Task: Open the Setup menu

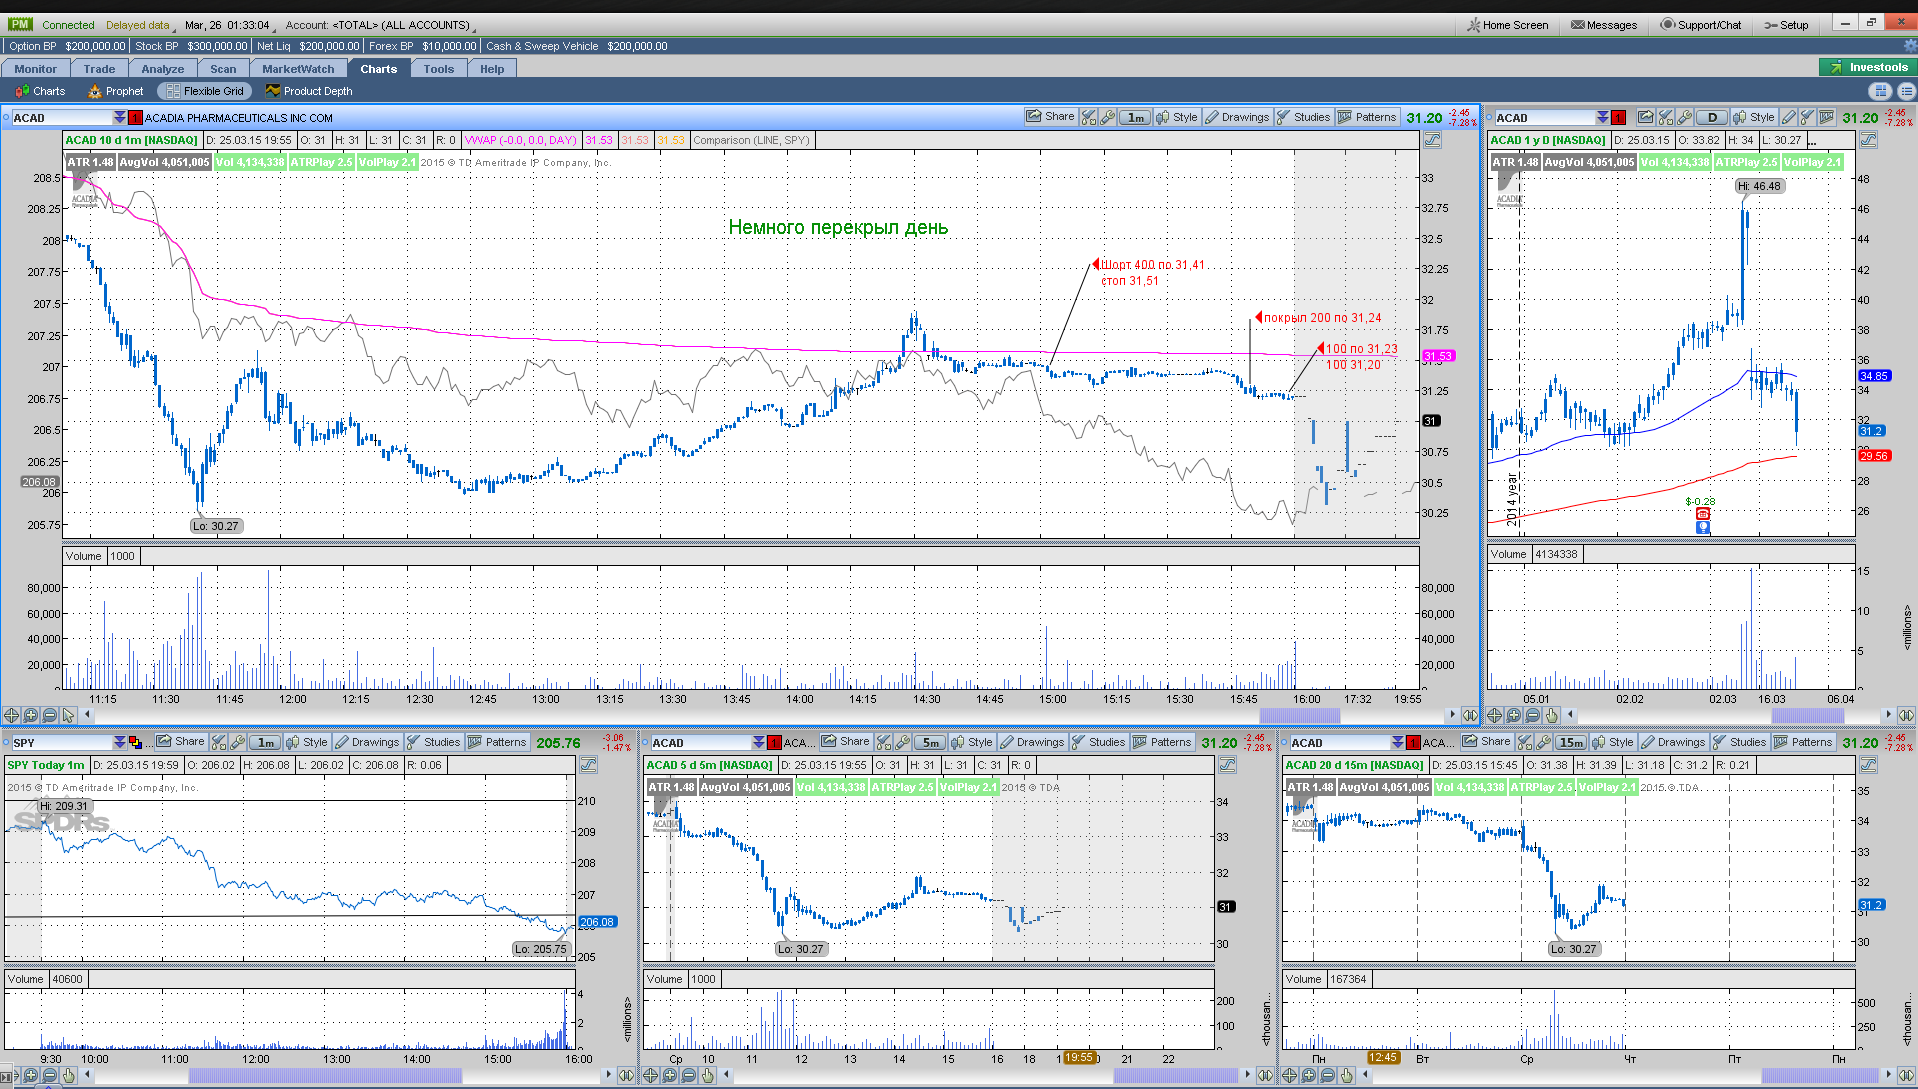Action: coord(1786,25)
